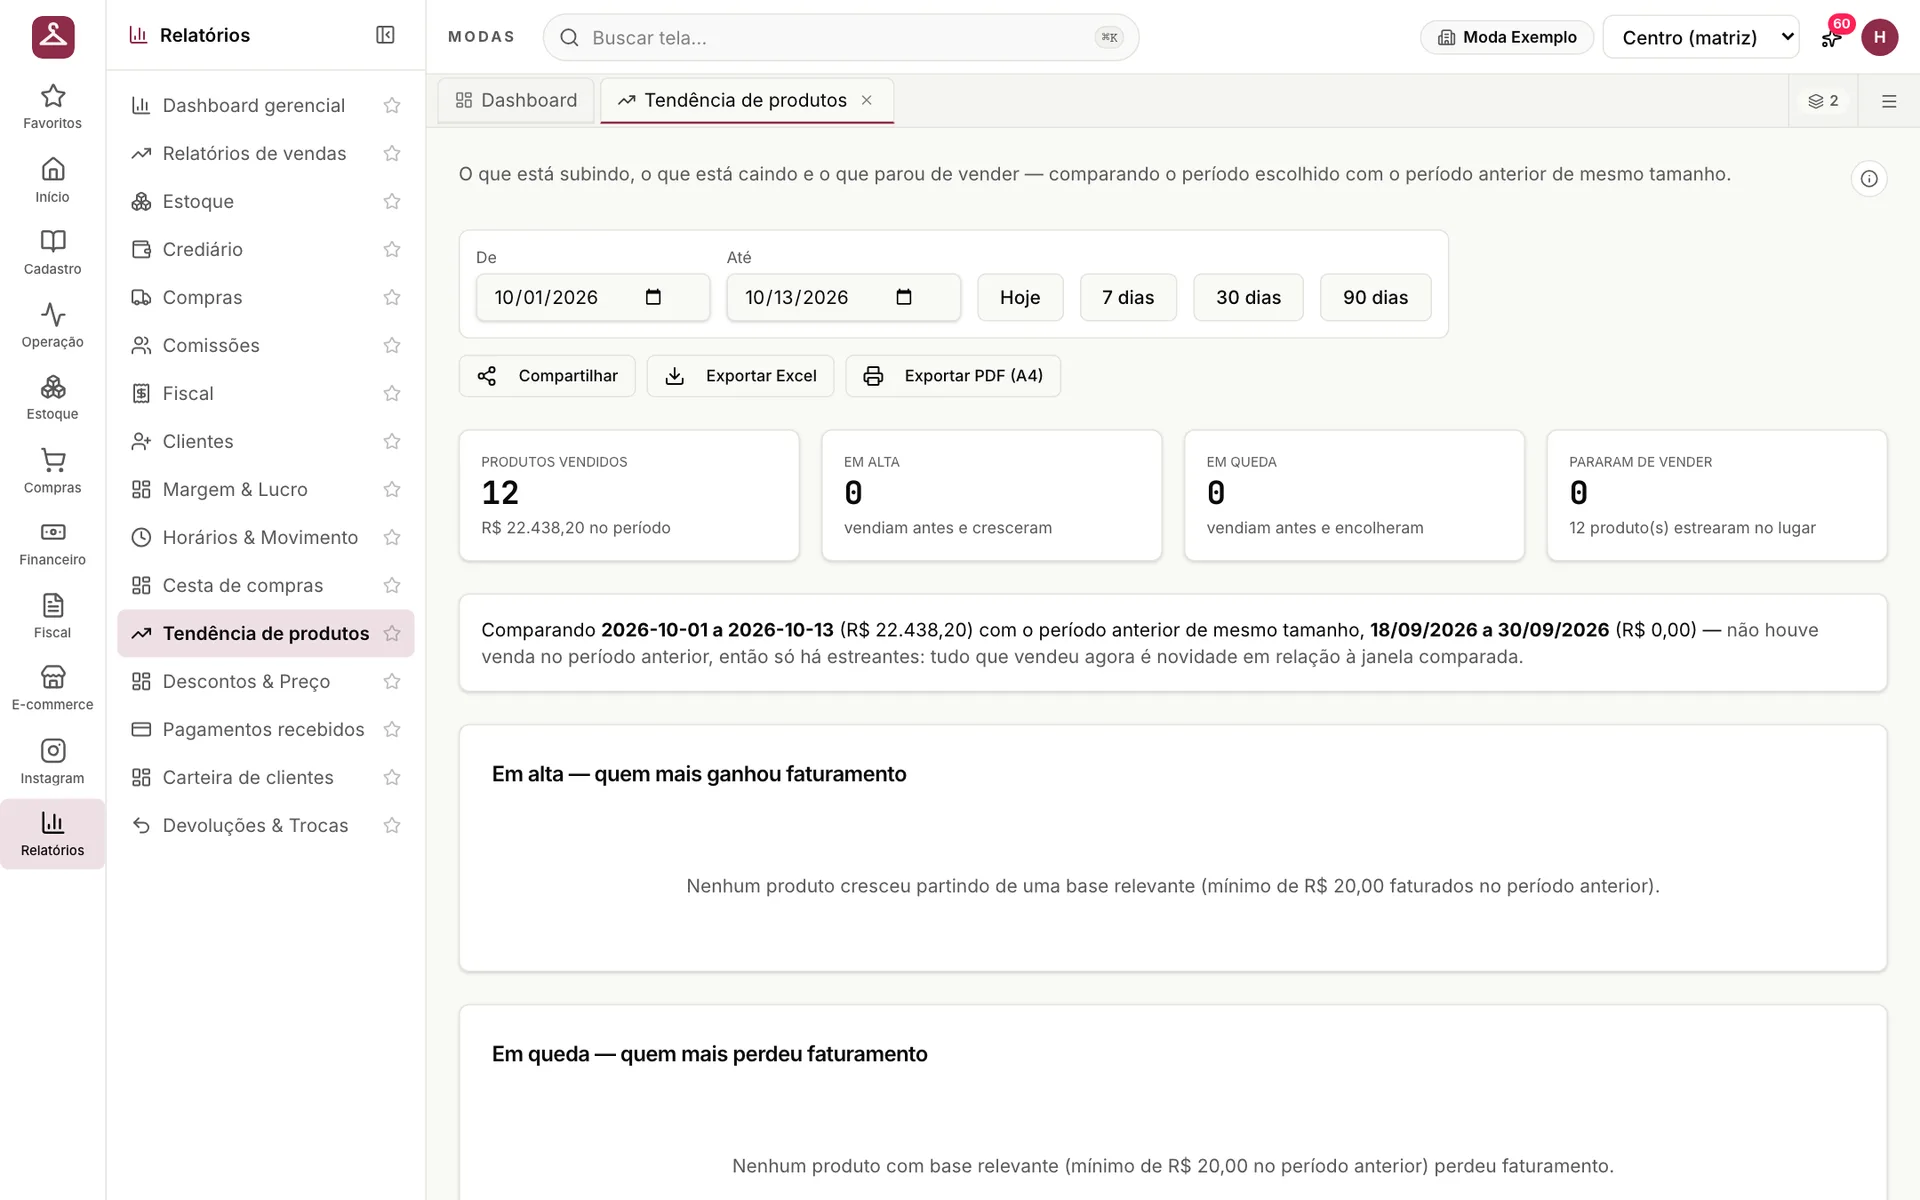The height and width of the screenshot is (1200, 1920).
Task: Open Dashboard gerencial report
Action: coord(254,105)
